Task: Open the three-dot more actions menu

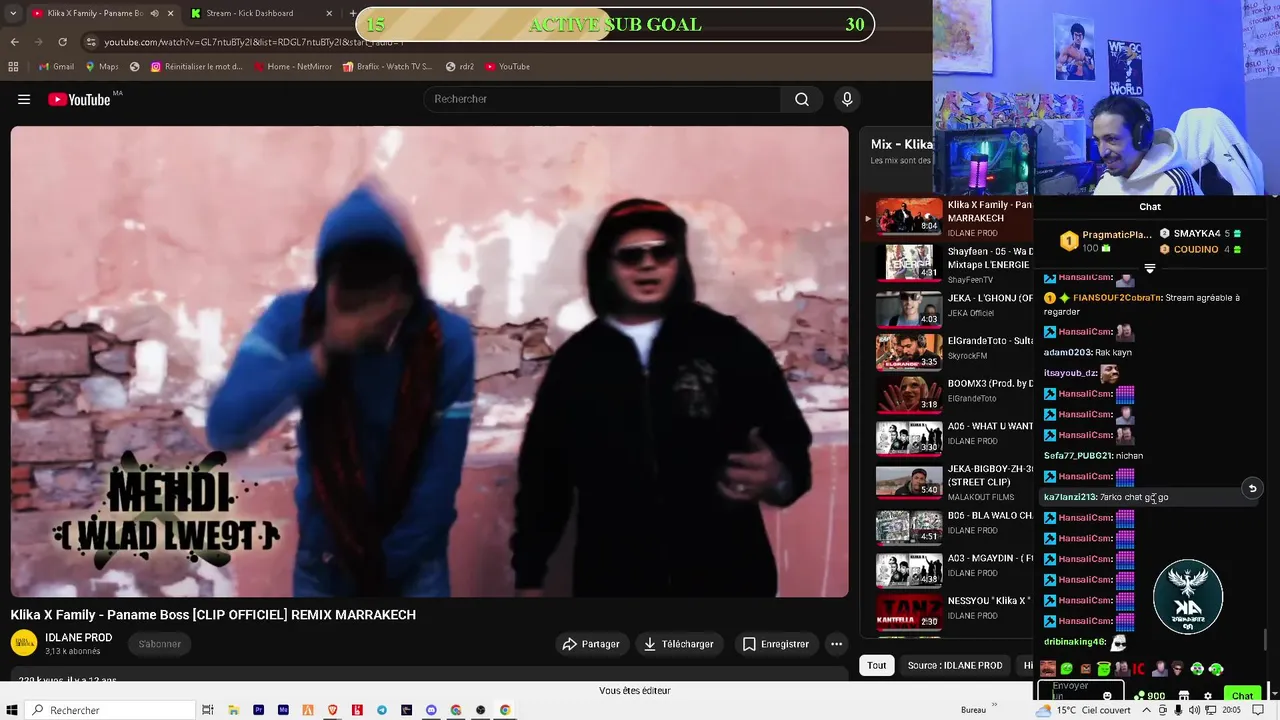Action: 837,644
